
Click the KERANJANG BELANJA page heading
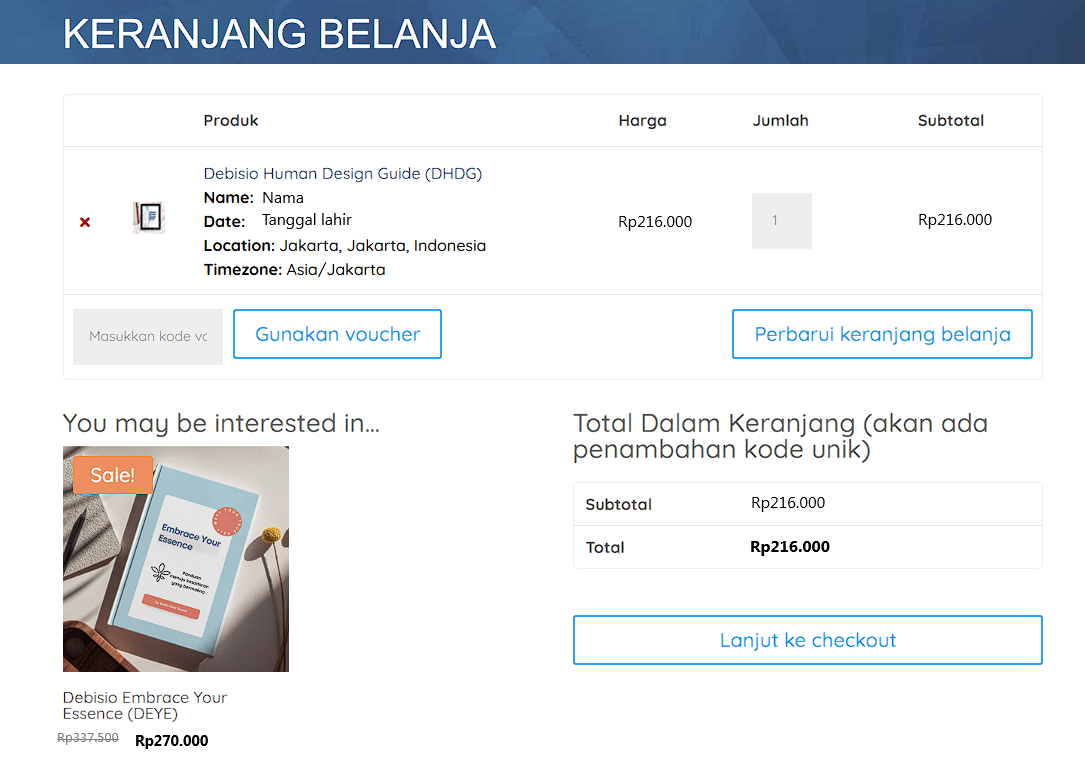280,33
